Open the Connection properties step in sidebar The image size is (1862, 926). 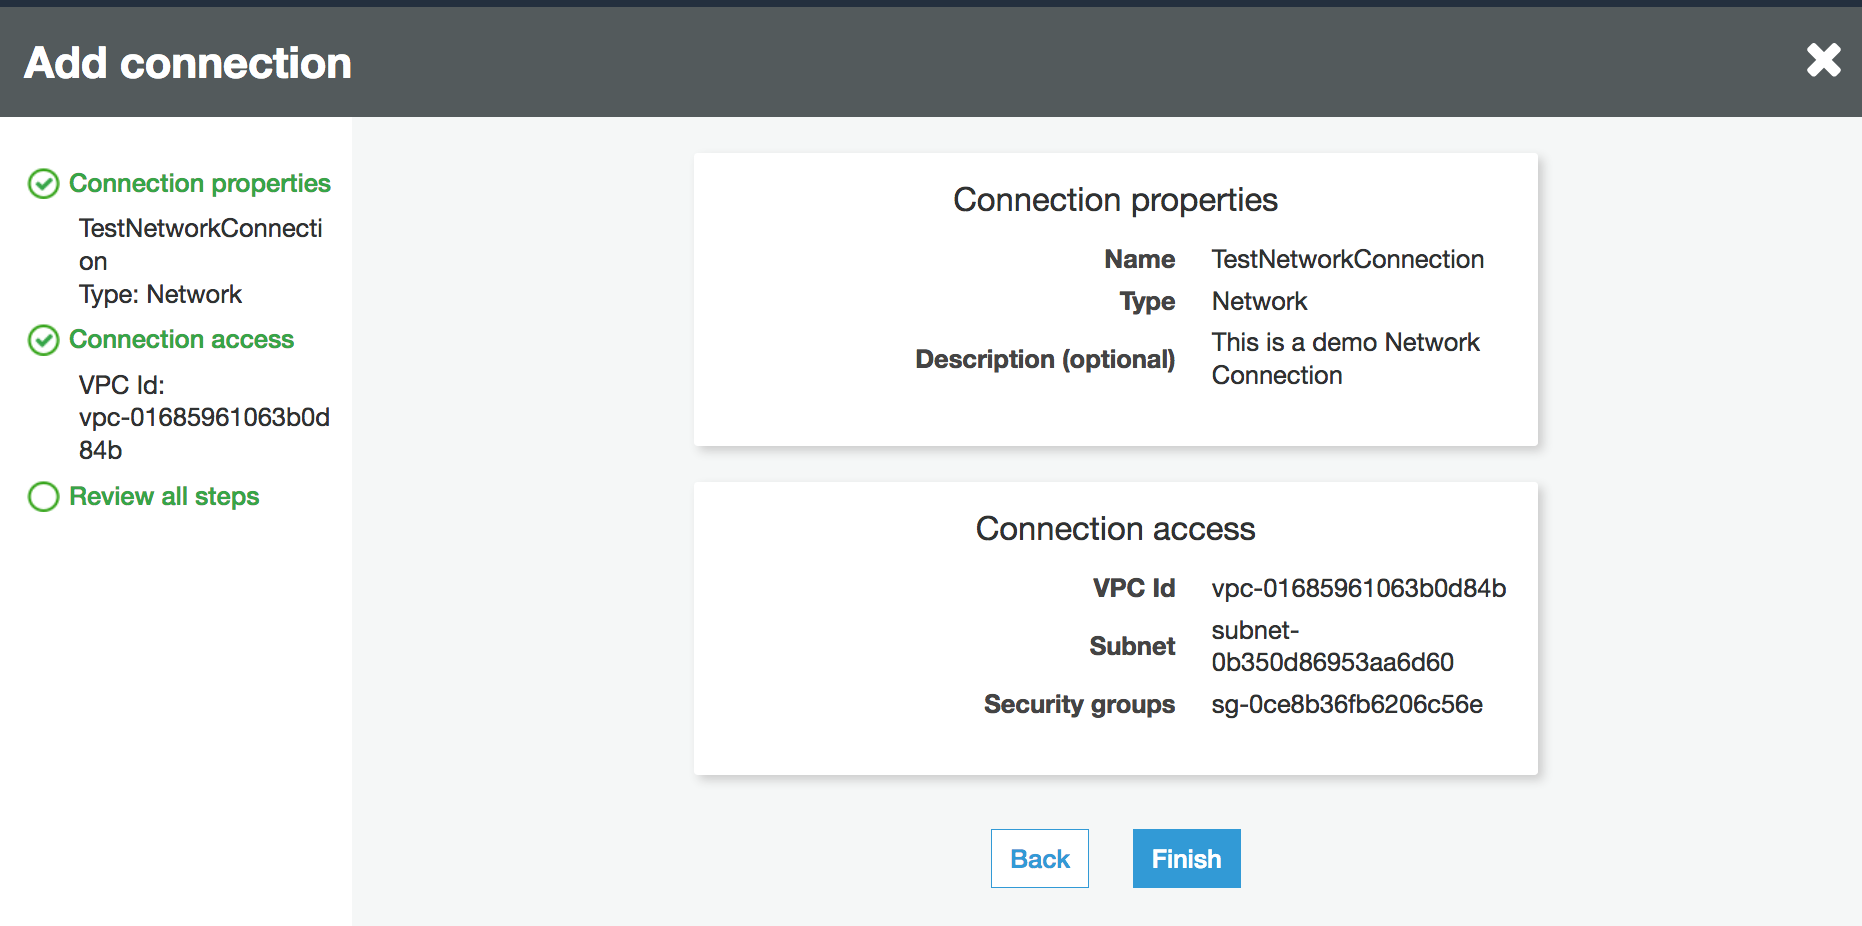click(199, 184)
